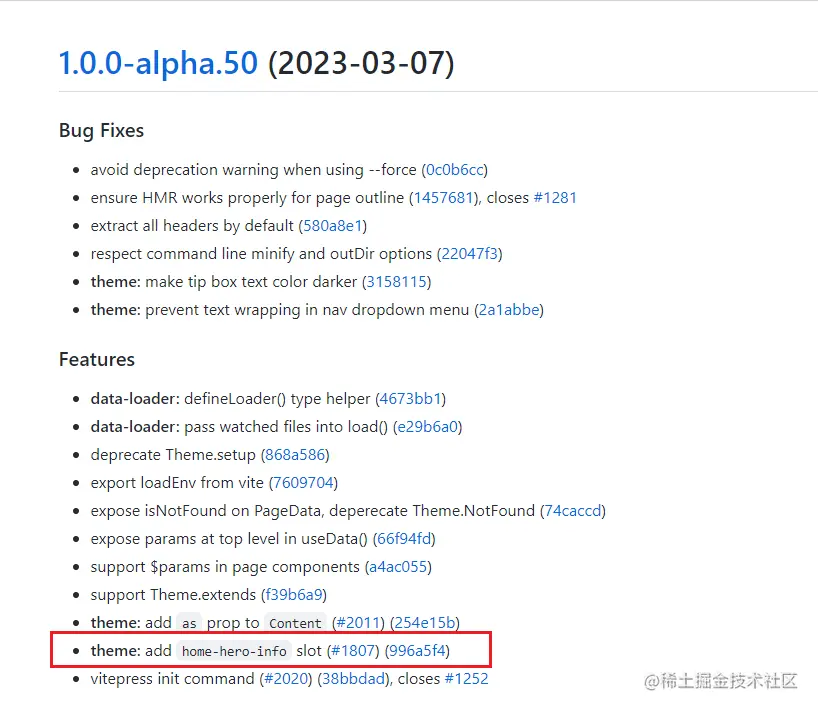The height and width of the screenshot is (711, 818).
Task: Open commit a4ac055 link
Action: pos(399,567)
